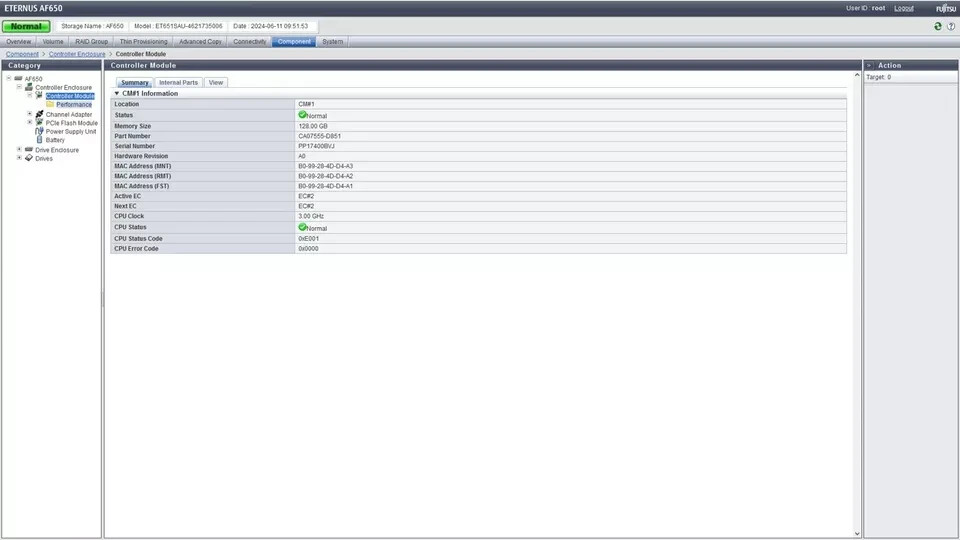Click the PCIe Flash Module icon
The width and height of the screenshot is (960, 540).
click(39, 123)
